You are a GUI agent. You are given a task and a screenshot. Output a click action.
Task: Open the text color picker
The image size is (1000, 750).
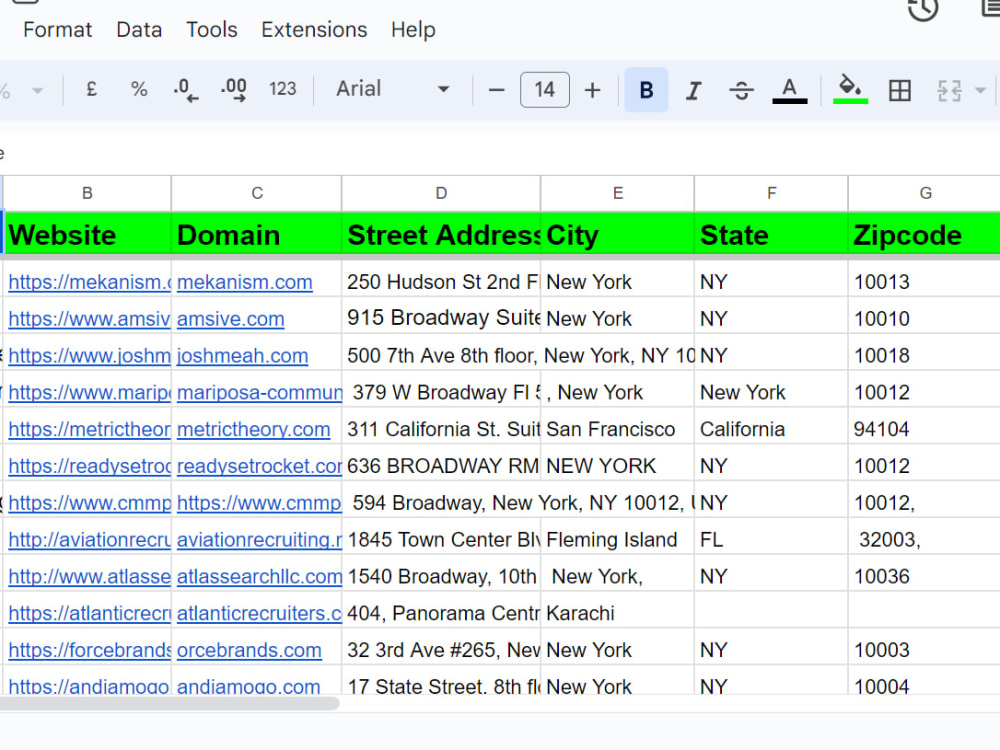coord(790,90)
